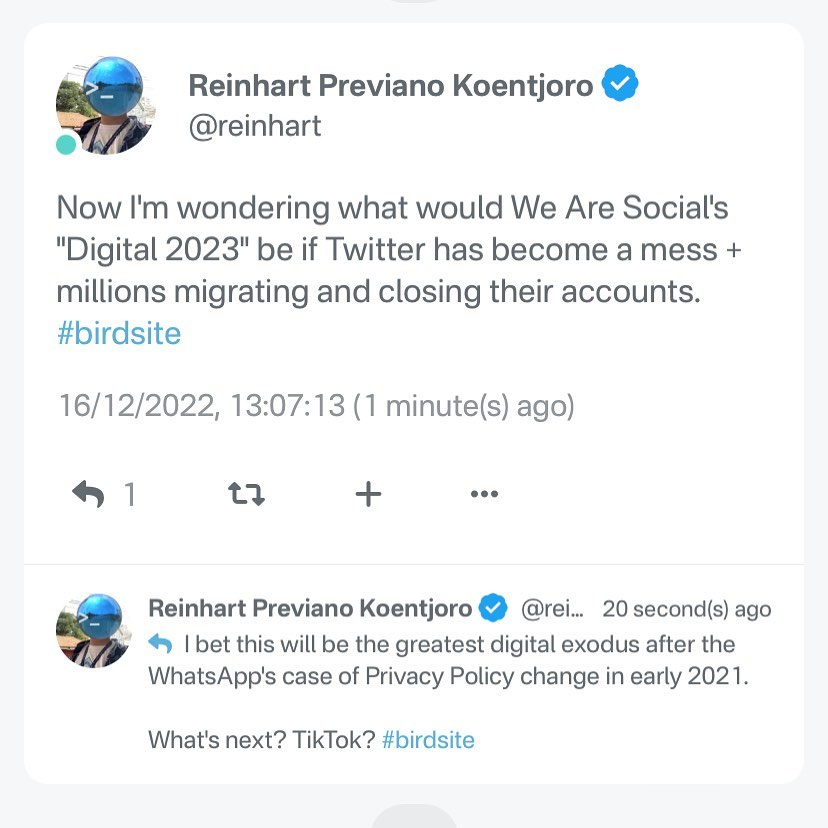Click the teal online status dot on the avatar
The image size is (828, 828).
pyautogui.click(x=66, y=145)
